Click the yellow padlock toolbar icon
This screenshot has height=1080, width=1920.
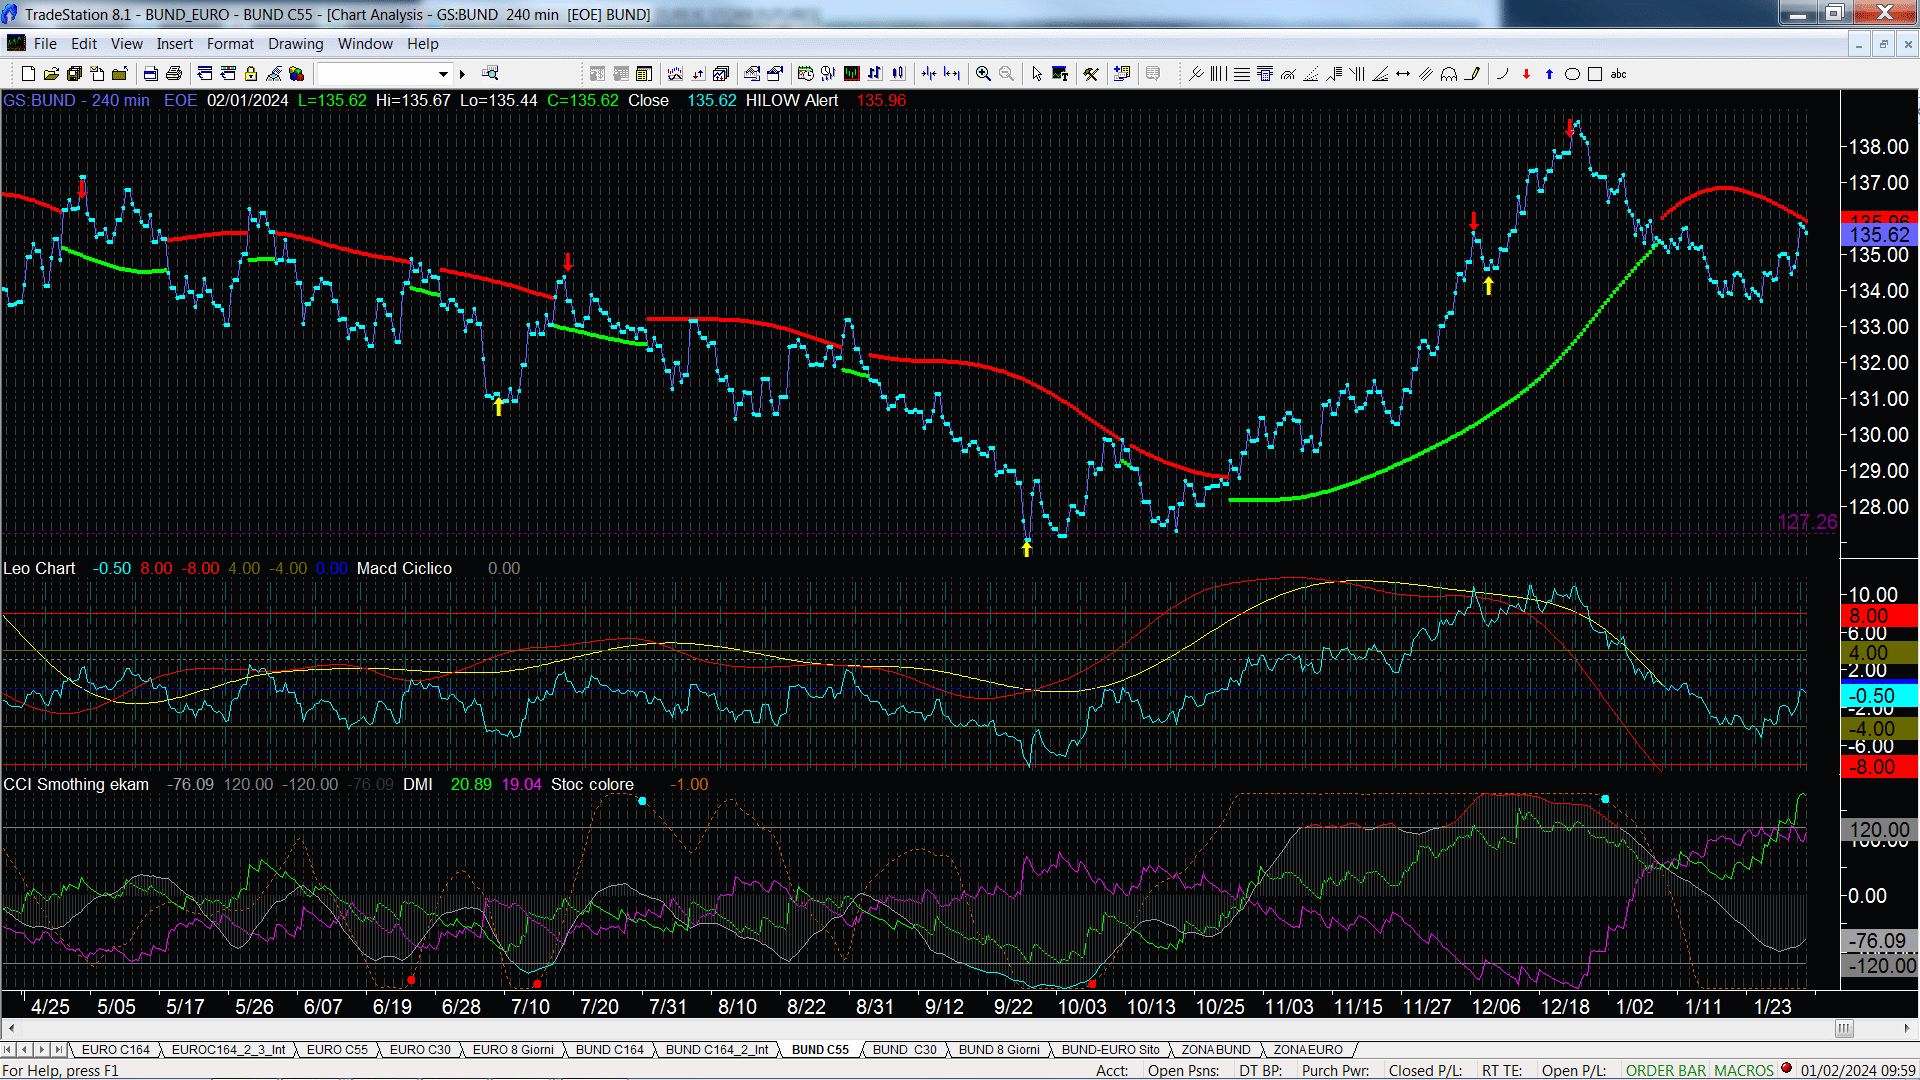point(251,74)
